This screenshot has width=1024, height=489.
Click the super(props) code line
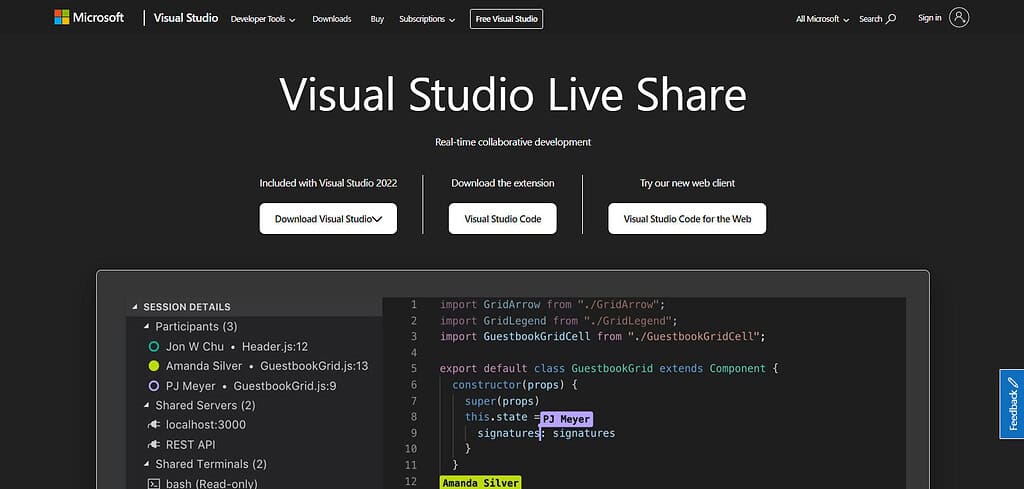502,401
